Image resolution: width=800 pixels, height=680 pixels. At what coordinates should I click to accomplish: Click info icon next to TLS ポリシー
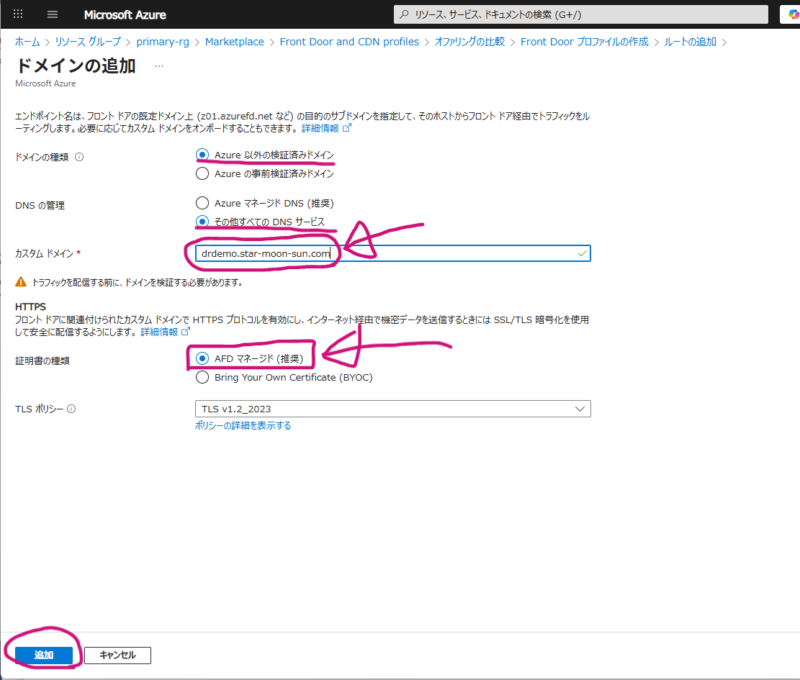(71, 409)
